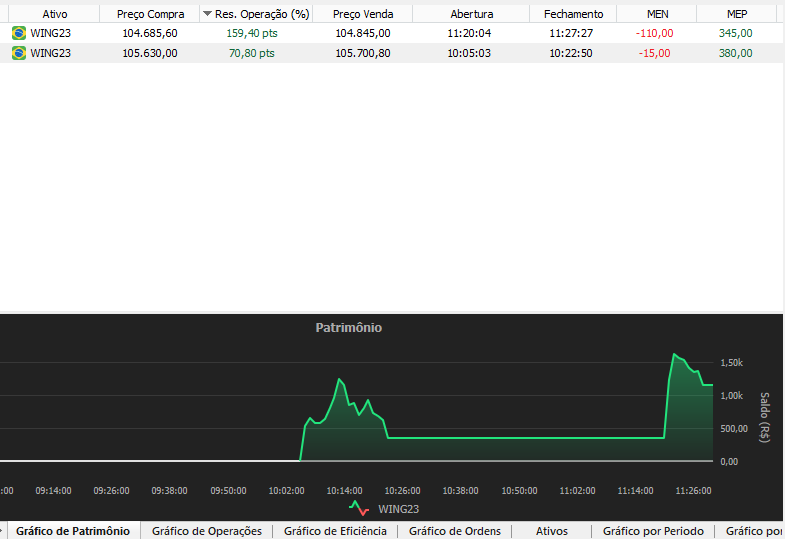
Task: Open the Gráfico de Patrimônio tab
Action: click(x=73, y=531)
